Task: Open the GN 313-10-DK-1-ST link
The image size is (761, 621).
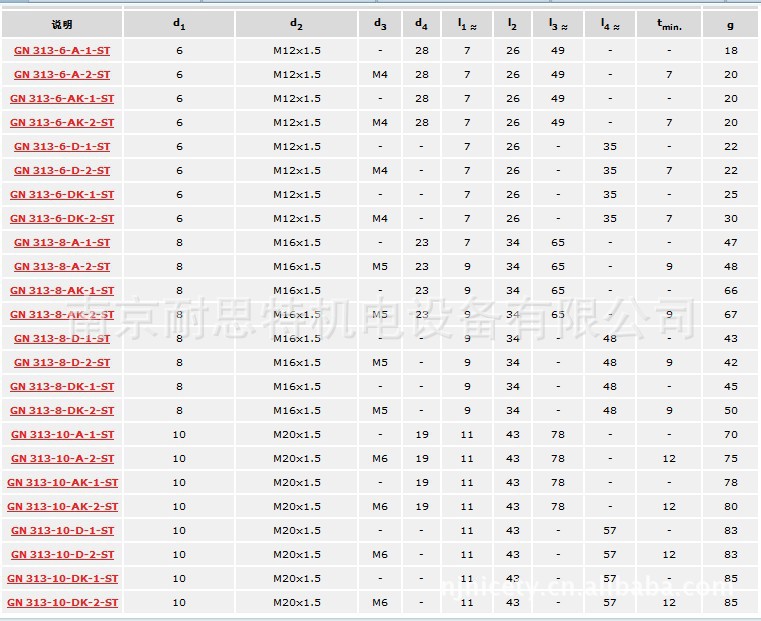Action: point(62,579)
